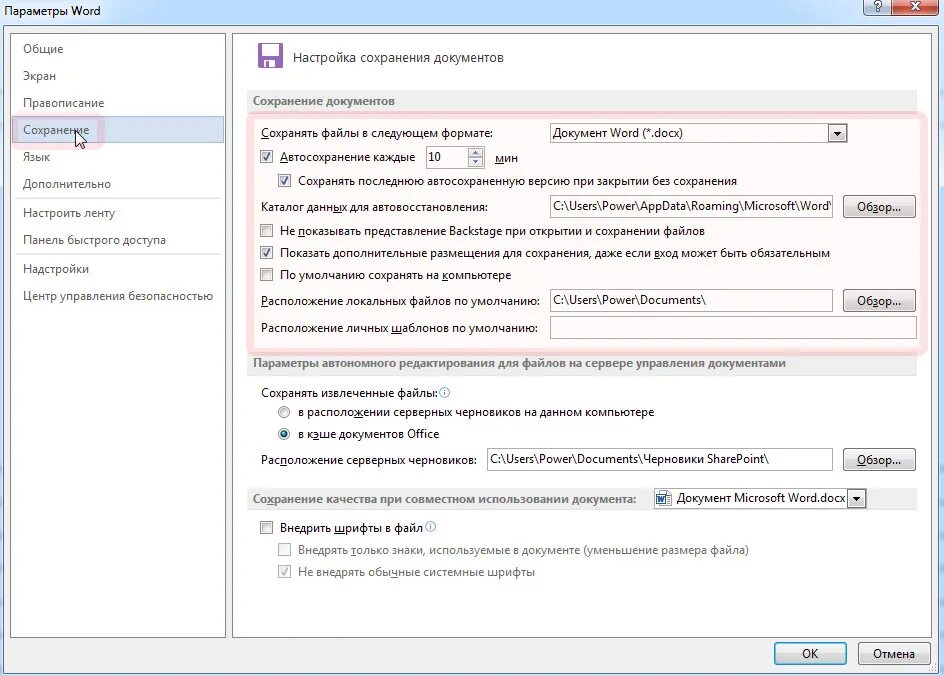Select в расположении серверных черновиков radio button
944x676 pixels.
[x=284, y=412]
